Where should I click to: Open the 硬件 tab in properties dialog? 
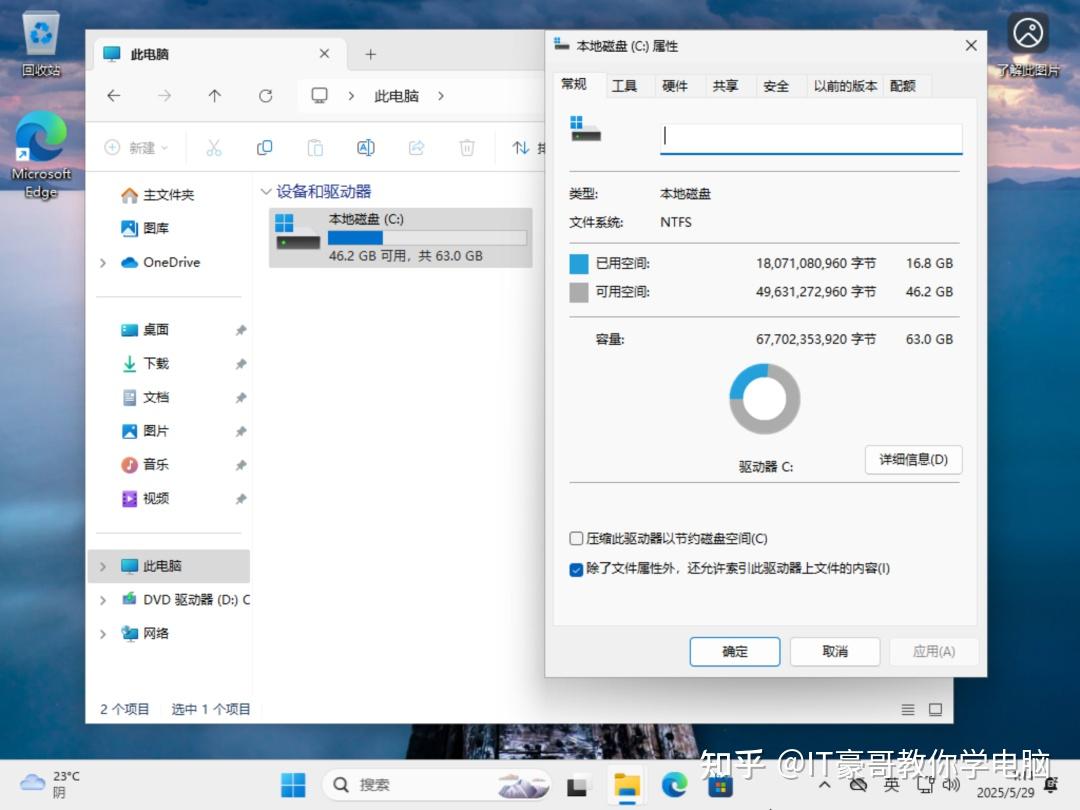click(x=676, y=86)
